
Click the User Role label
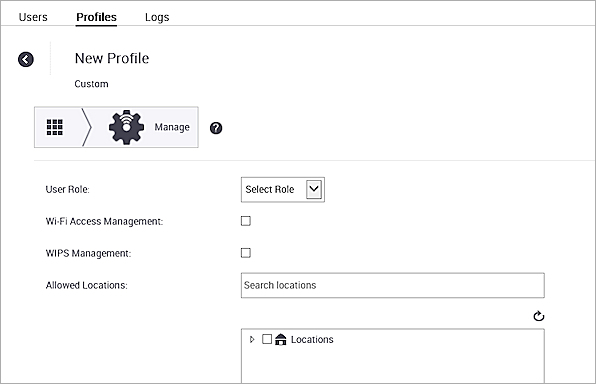tap(68, 189)
